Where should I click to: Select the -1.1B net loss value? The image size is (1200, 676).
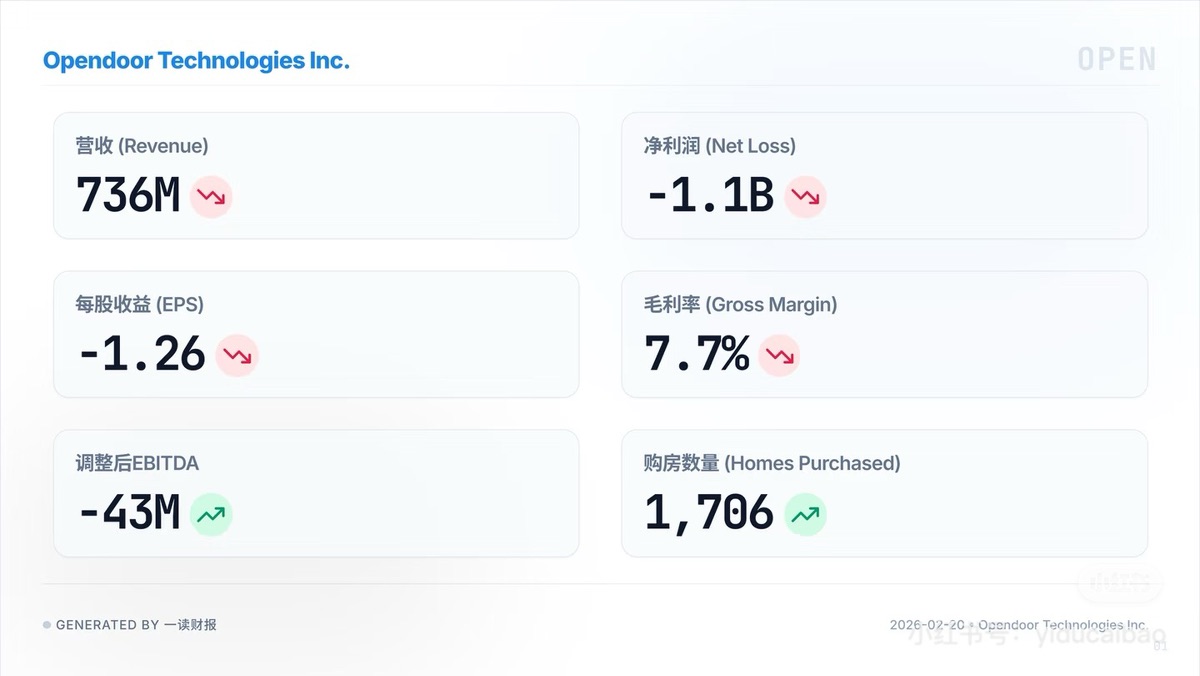click(709, 196)
